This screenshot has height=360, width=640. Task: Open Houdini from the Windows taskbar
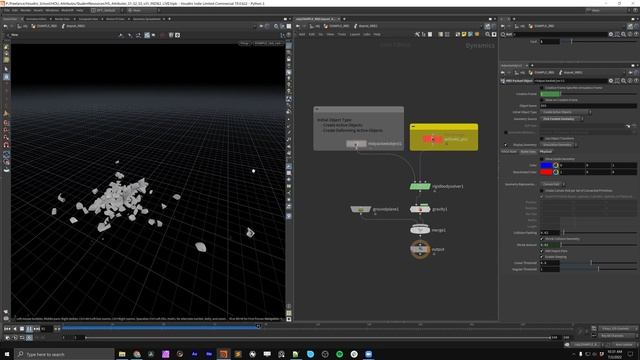pos(223,354)
